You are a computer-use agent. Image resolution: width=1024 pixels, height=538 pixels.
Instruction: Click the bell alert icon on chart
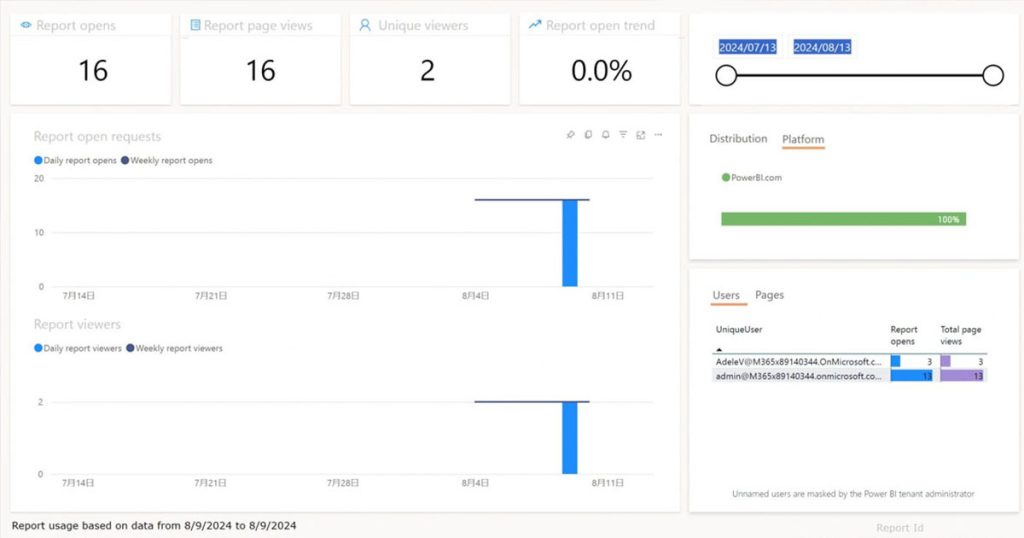pyautogui.click(x=605, y=135)
